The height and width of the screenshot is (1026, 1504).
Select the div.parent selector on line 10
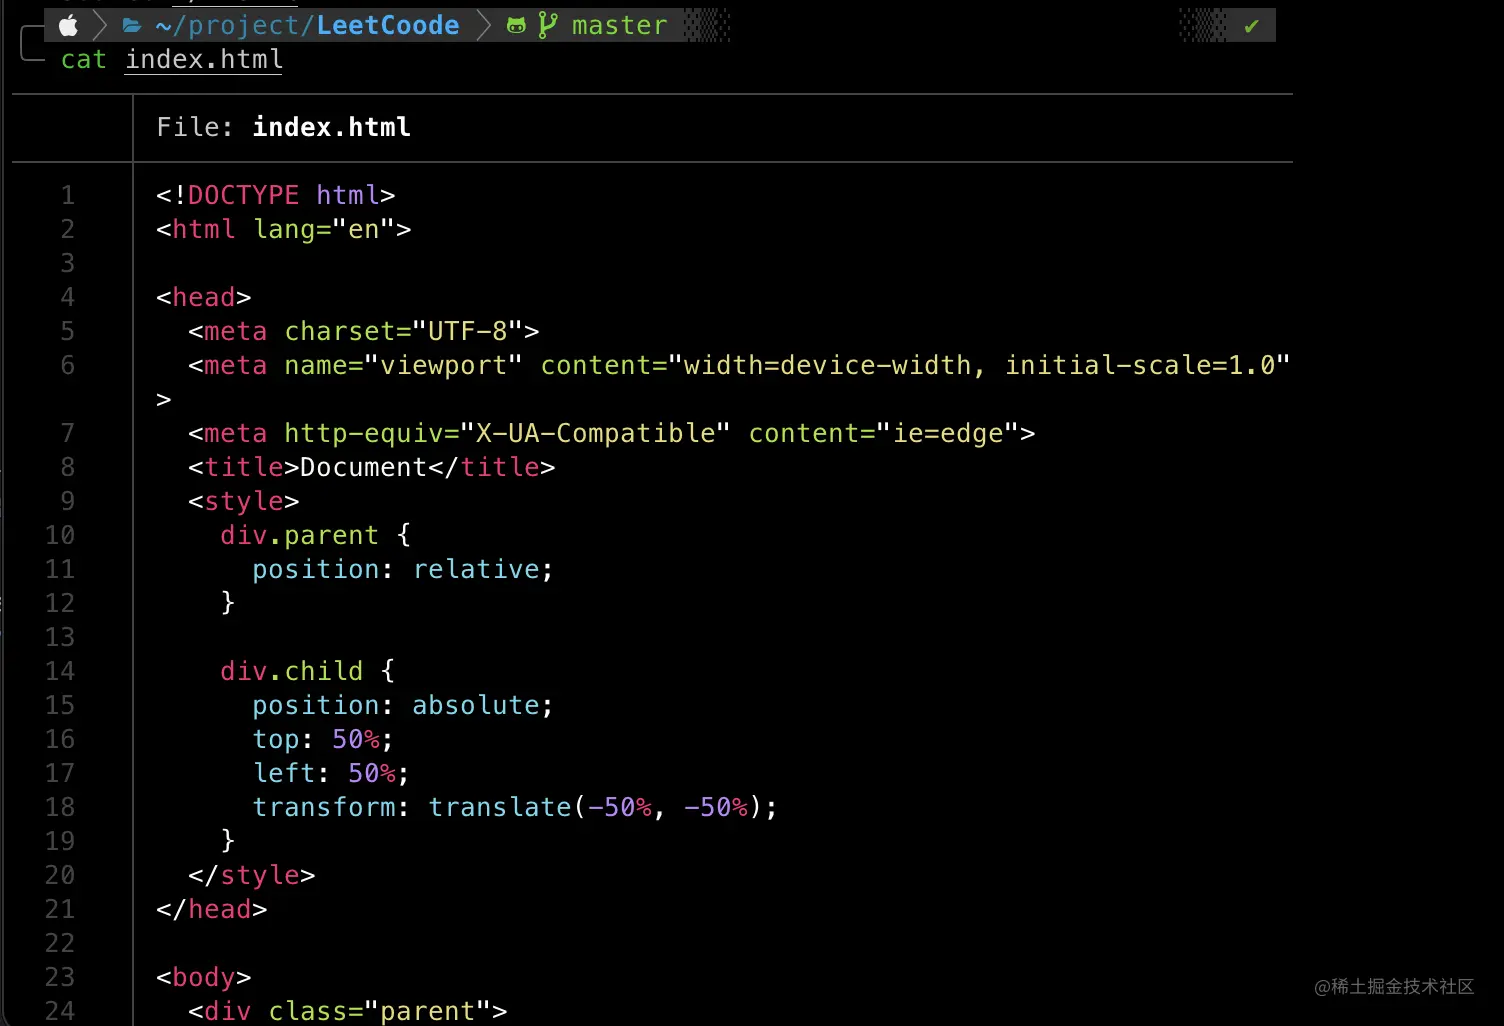[298, 535]
